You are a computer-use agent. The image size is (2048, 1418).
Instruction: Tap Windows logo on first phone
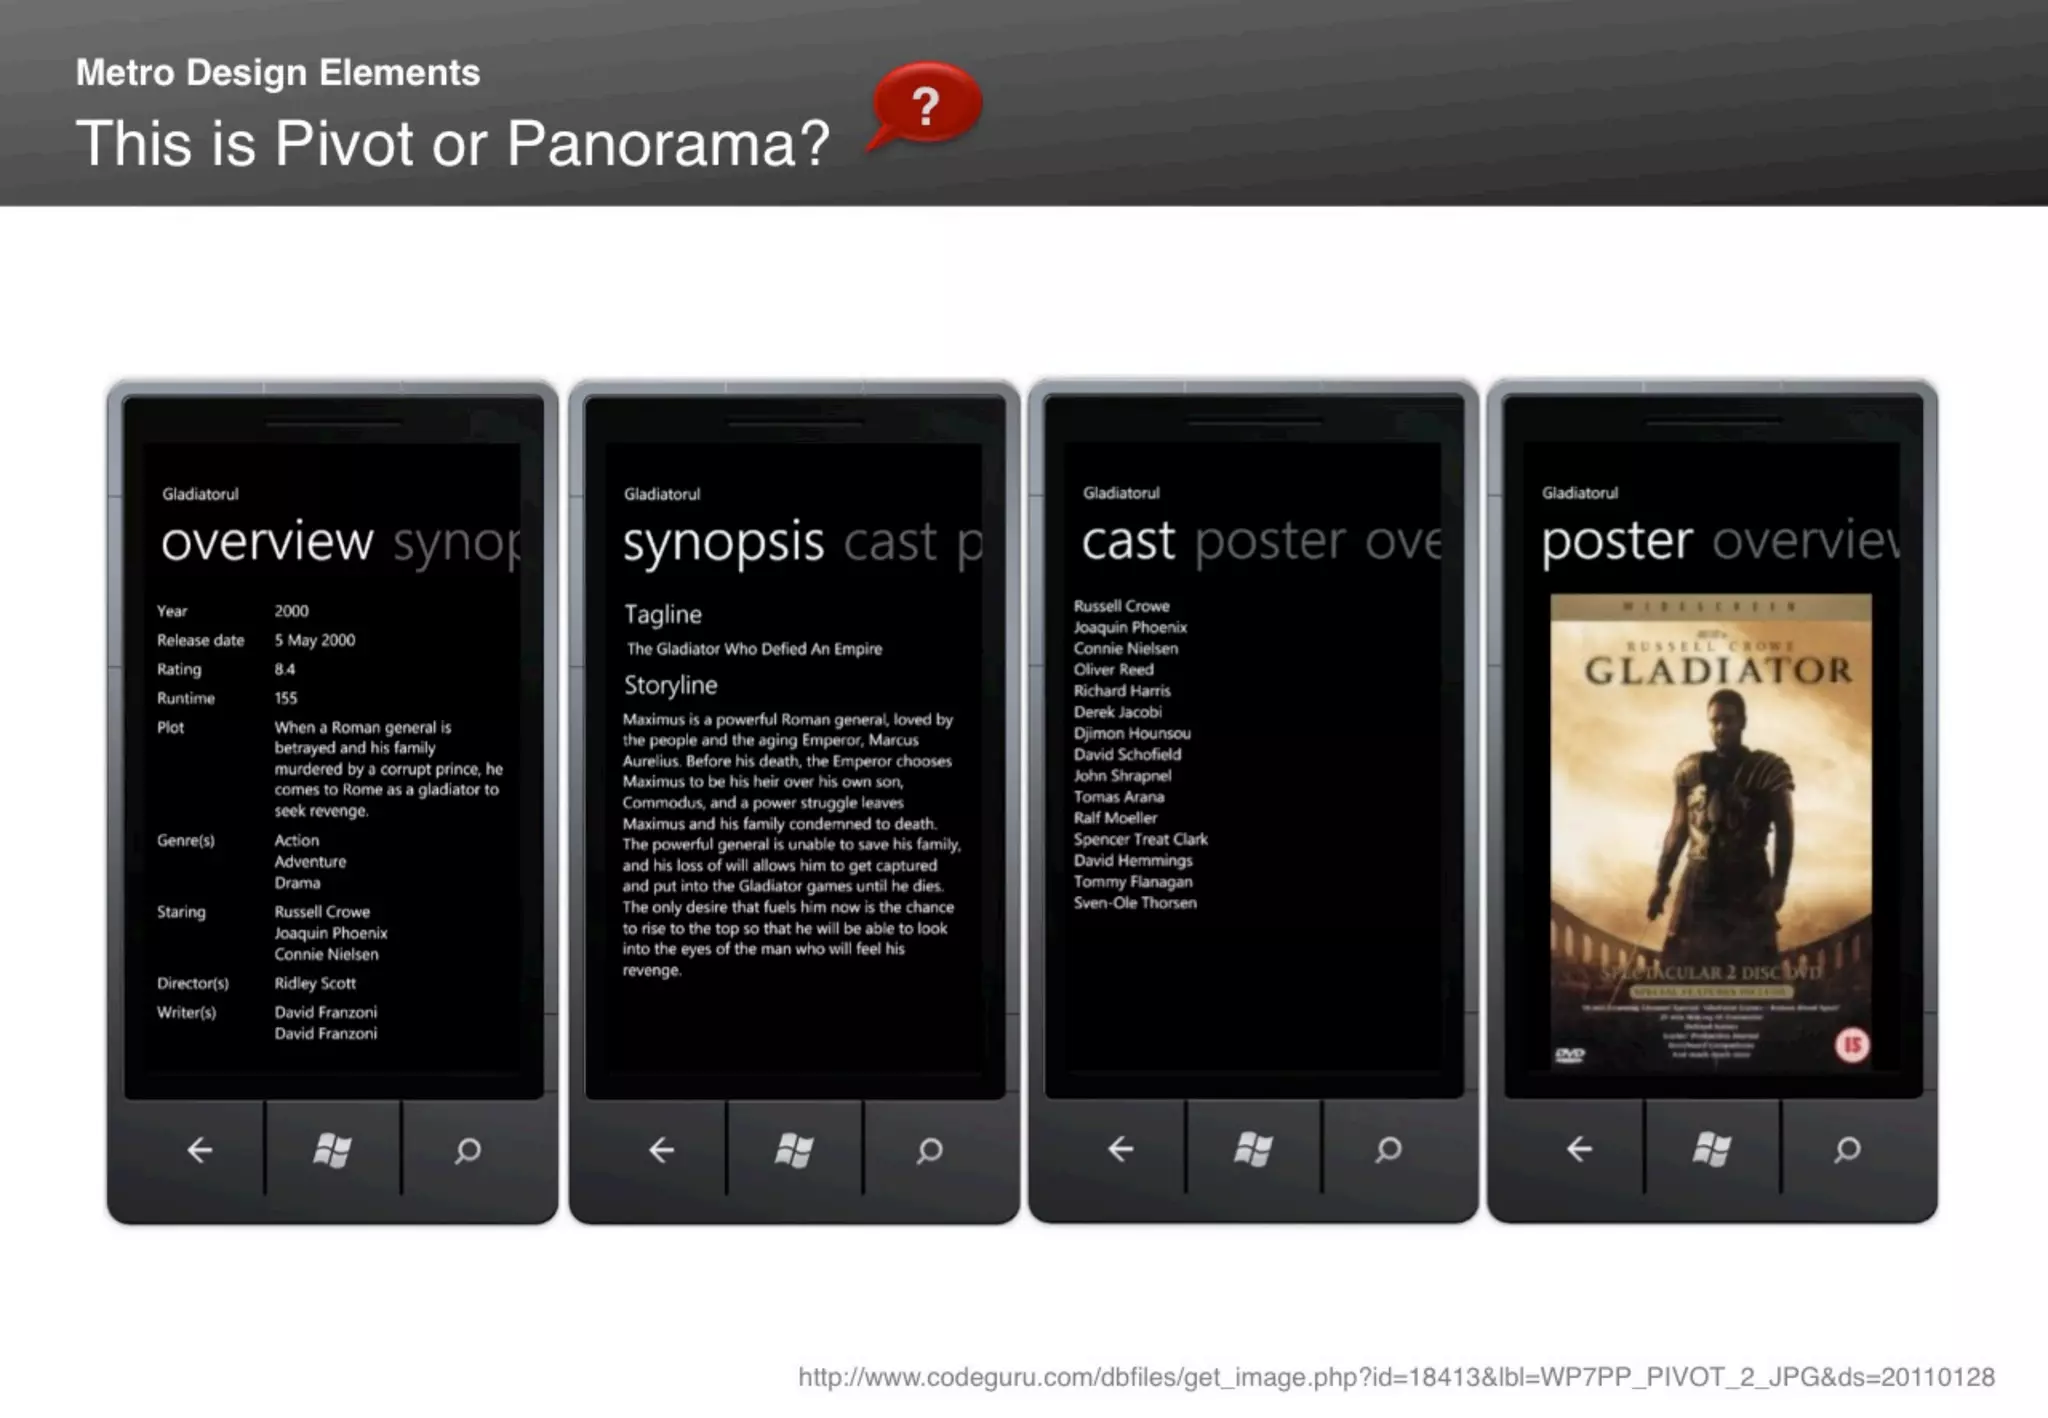(x=332, y=1150)
